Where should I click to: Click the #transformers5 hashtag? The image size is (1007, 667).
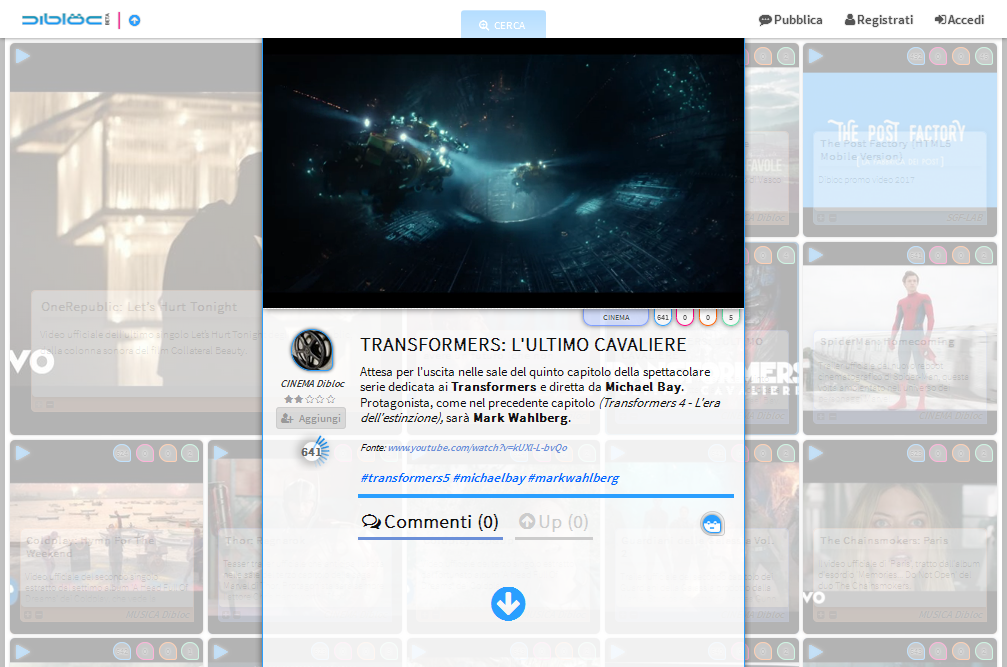(x=405, y=478)
